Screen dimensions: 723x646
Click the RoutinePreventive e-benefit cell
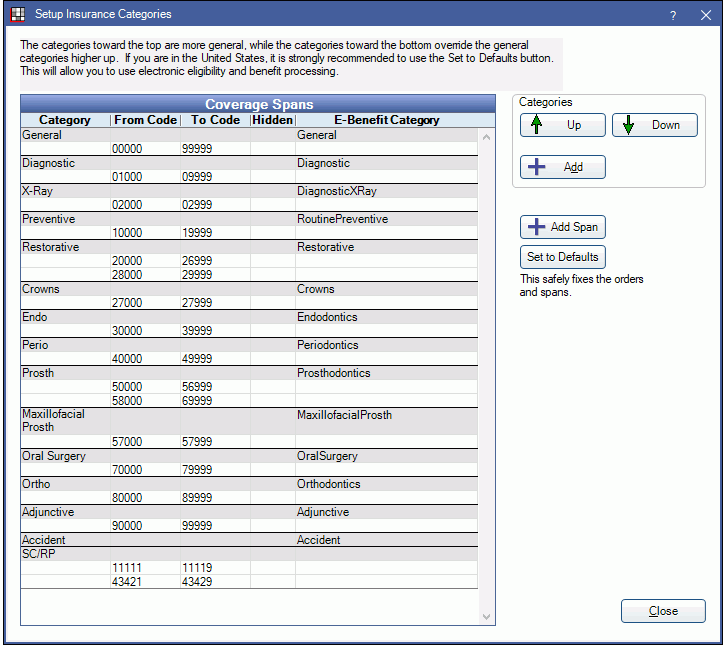386,219
